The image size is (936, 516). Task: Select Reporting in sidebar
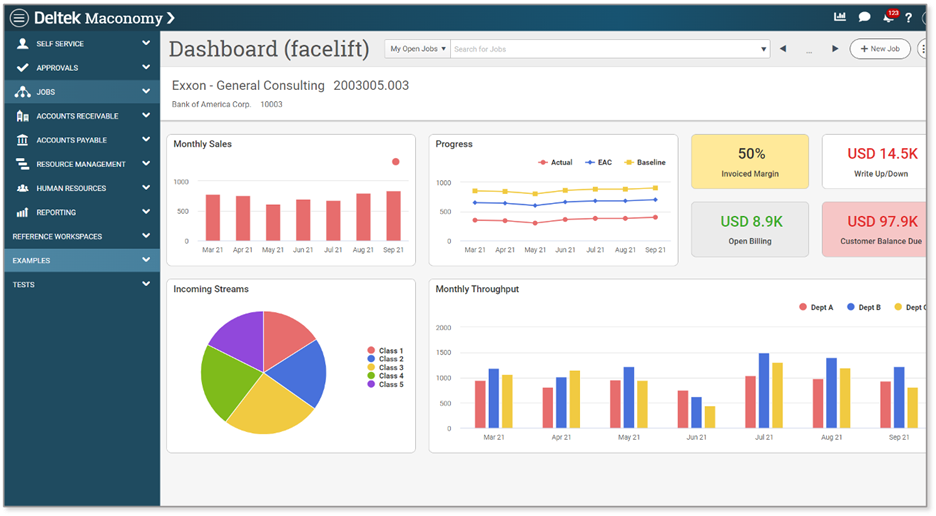(82, 212)
